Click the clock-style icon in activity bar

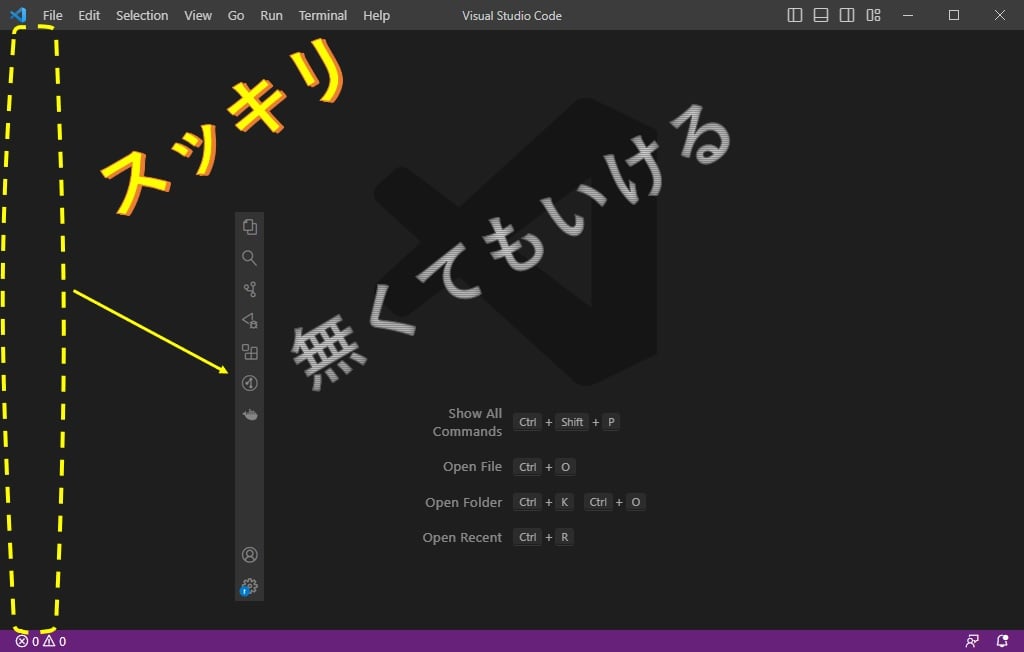(x=249, y=383)
